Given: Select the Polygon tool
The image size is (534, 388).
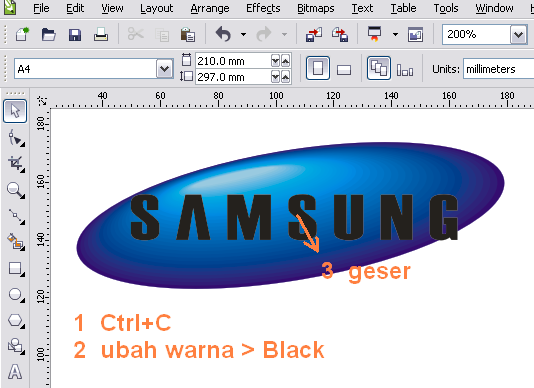Looking at the screenshot, I should [x=16, y=321].
